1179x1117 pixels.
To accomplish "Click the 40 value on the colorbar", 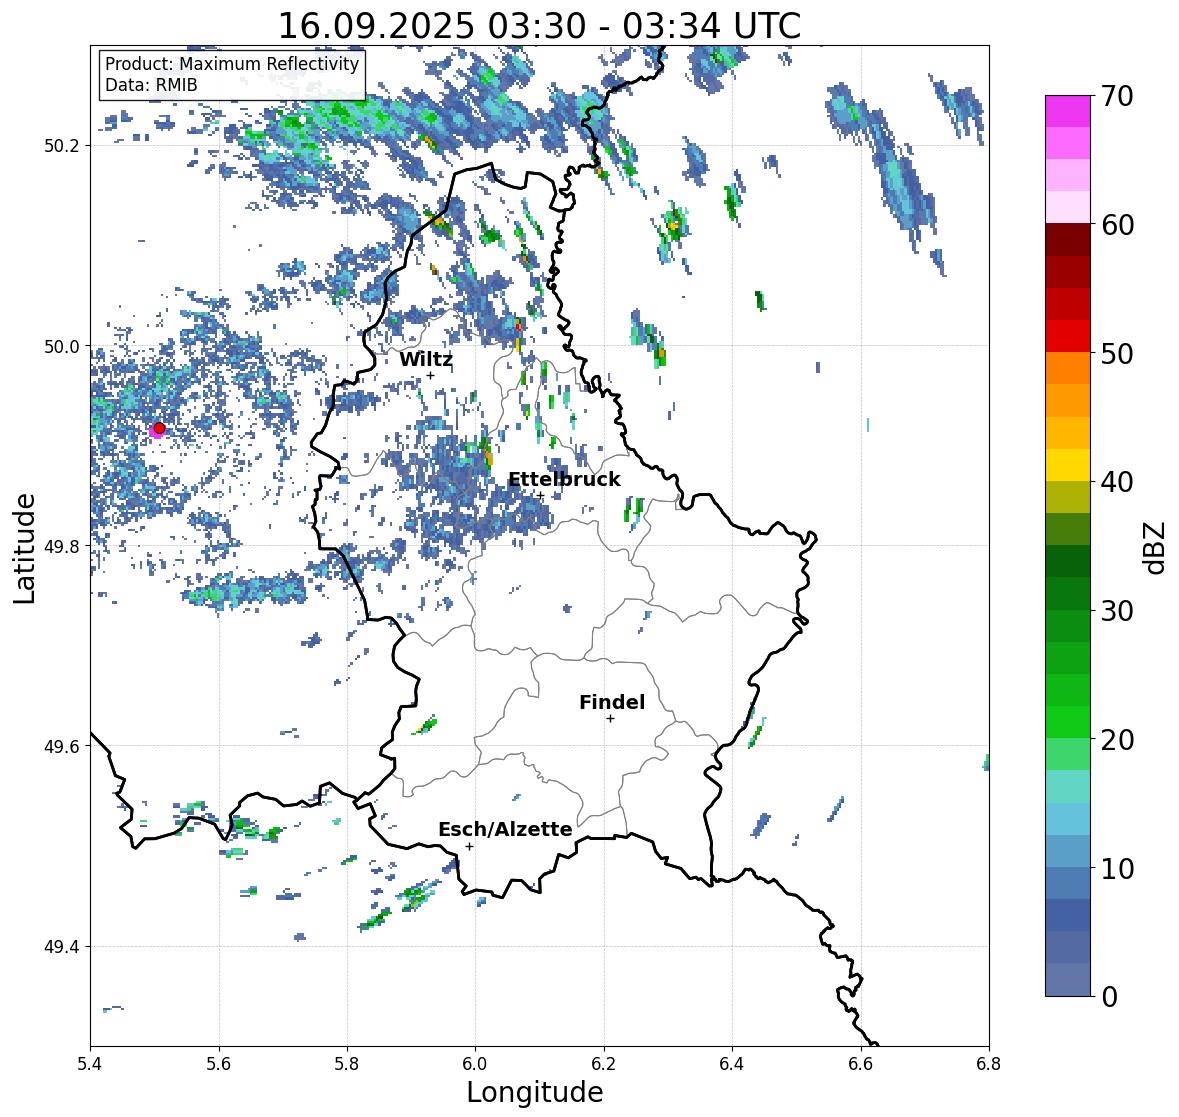I will click(x=1116, y=482).
